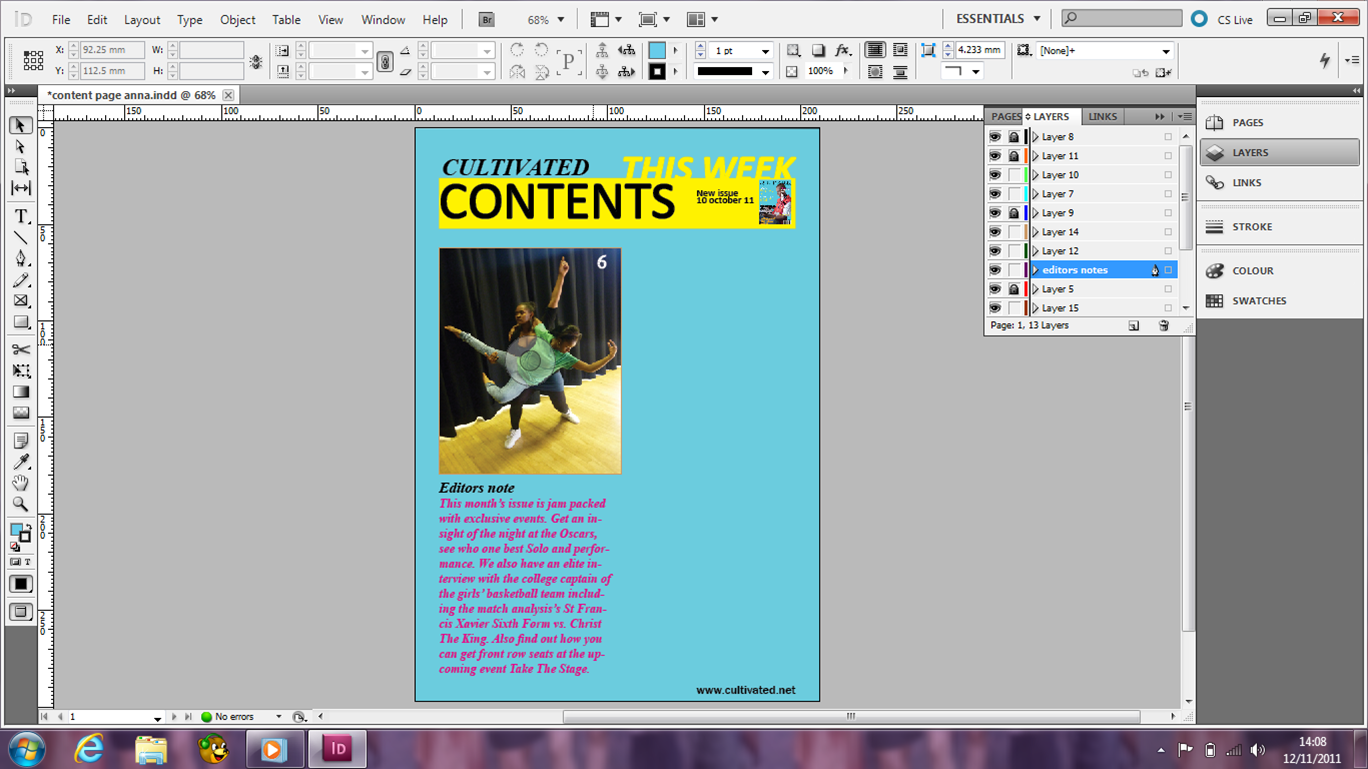Open the corner options shape dropdown
This screenshot has width=1368, height=769.
click(x=975, y=72)
